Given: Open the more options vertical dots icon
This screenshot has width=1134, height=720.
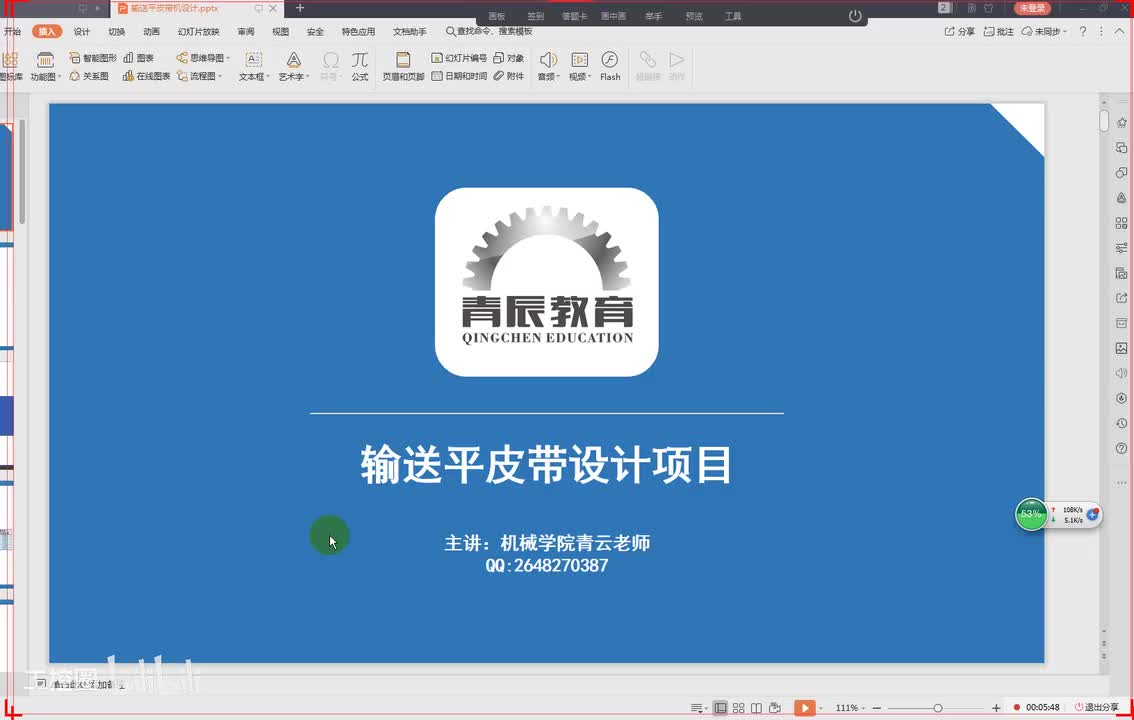Looking at the screenshot, I should point(1101,31).
